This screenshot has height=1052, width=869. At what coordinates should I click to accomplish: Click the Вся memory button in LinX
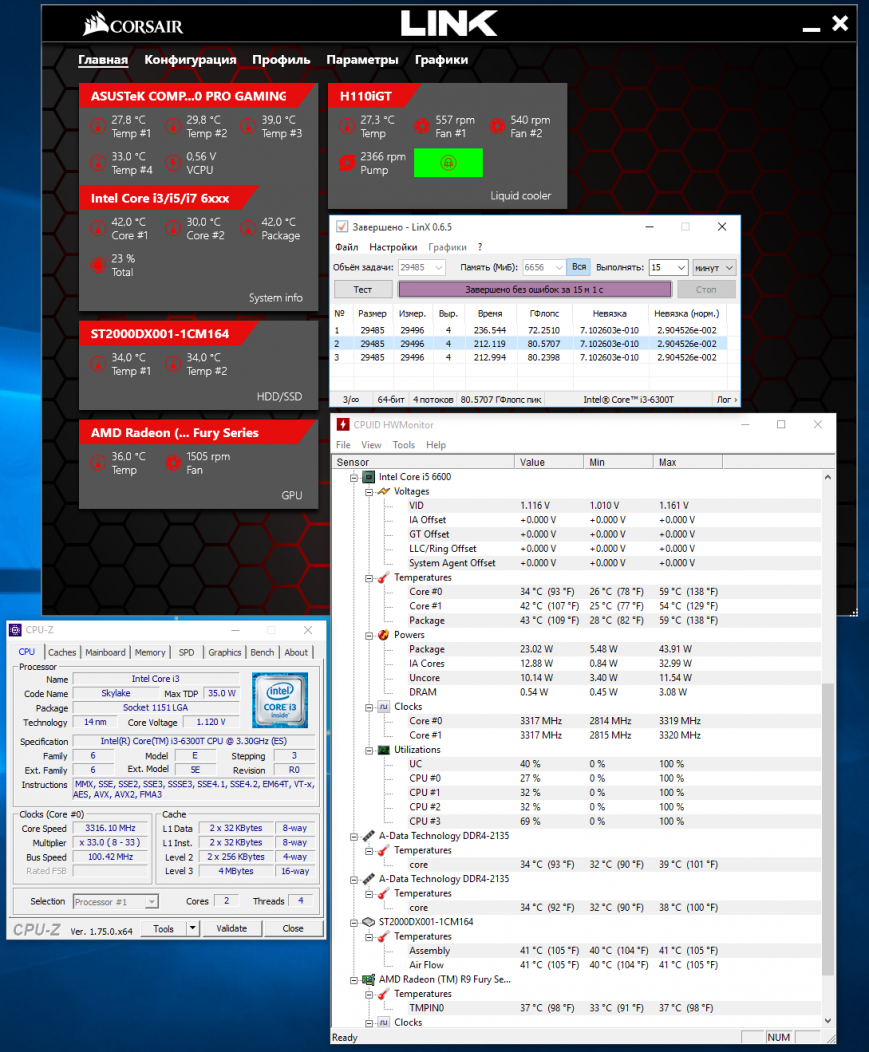coord(579,267)
